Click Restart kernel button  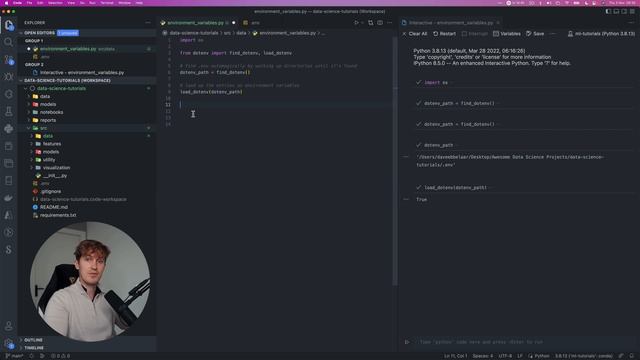[444, 34]
